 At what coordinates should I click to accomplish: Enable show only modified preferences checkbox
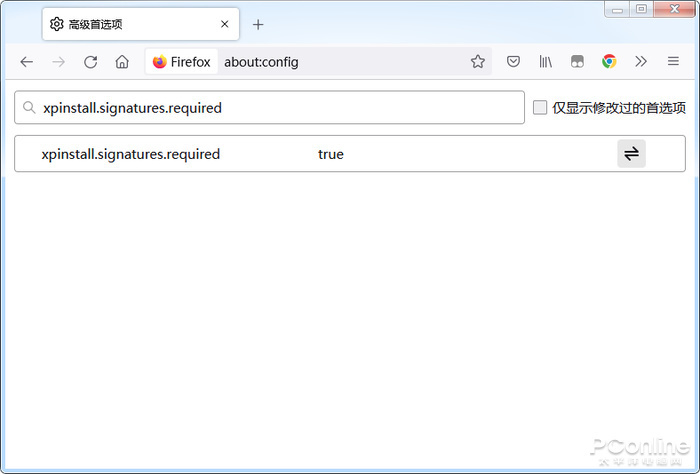540,108
